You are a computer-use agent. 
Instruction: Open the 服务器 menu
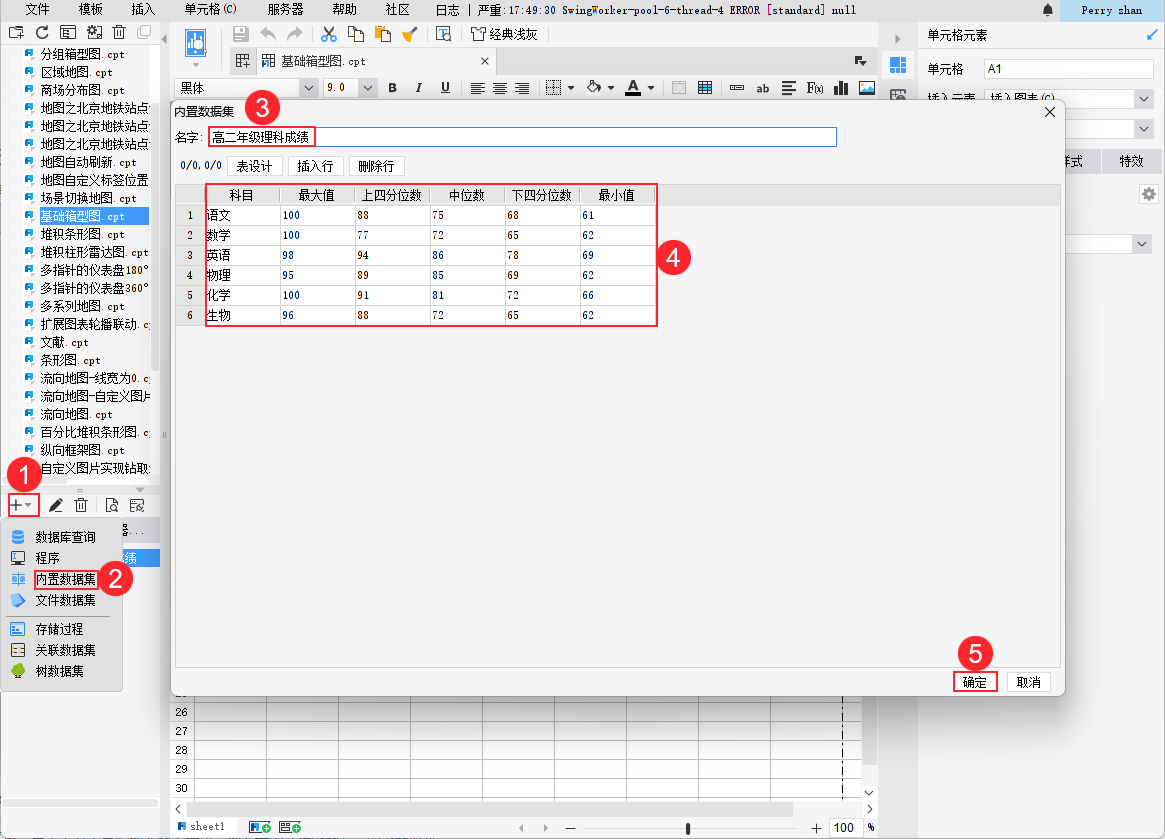(285, 10)
